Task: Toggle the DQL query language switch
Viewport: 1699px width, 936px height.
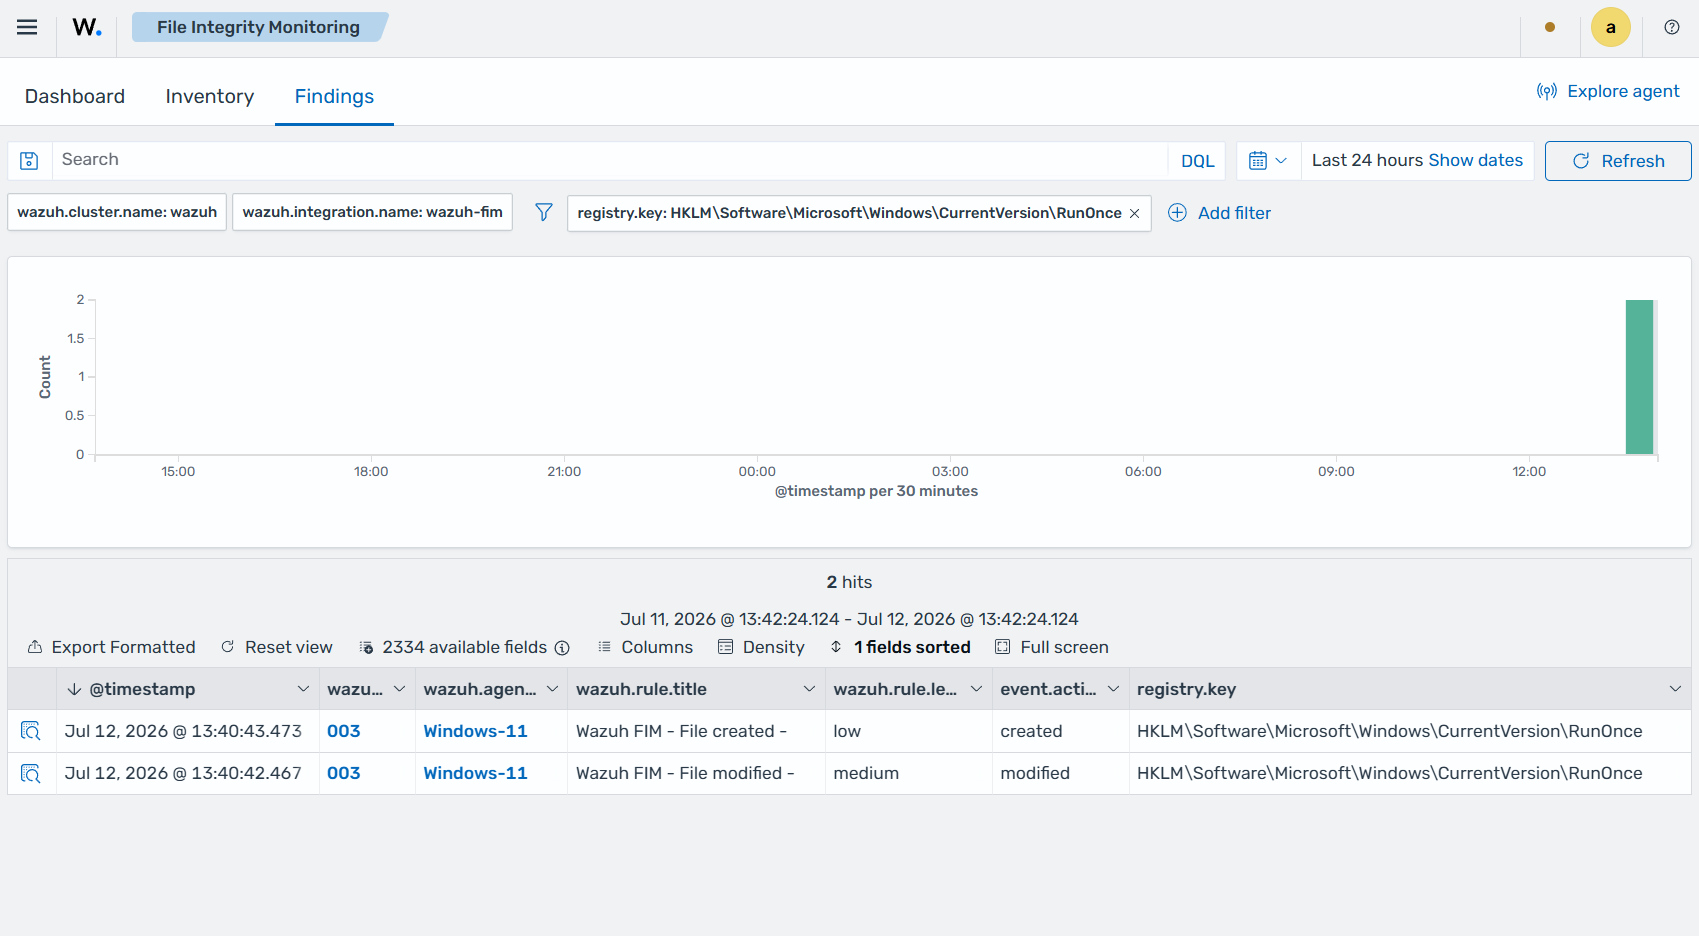Action: click(1197, 161)
